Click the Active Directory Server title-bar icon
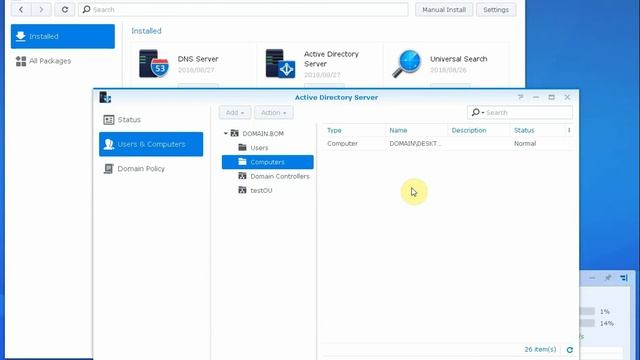 (105, 97)
